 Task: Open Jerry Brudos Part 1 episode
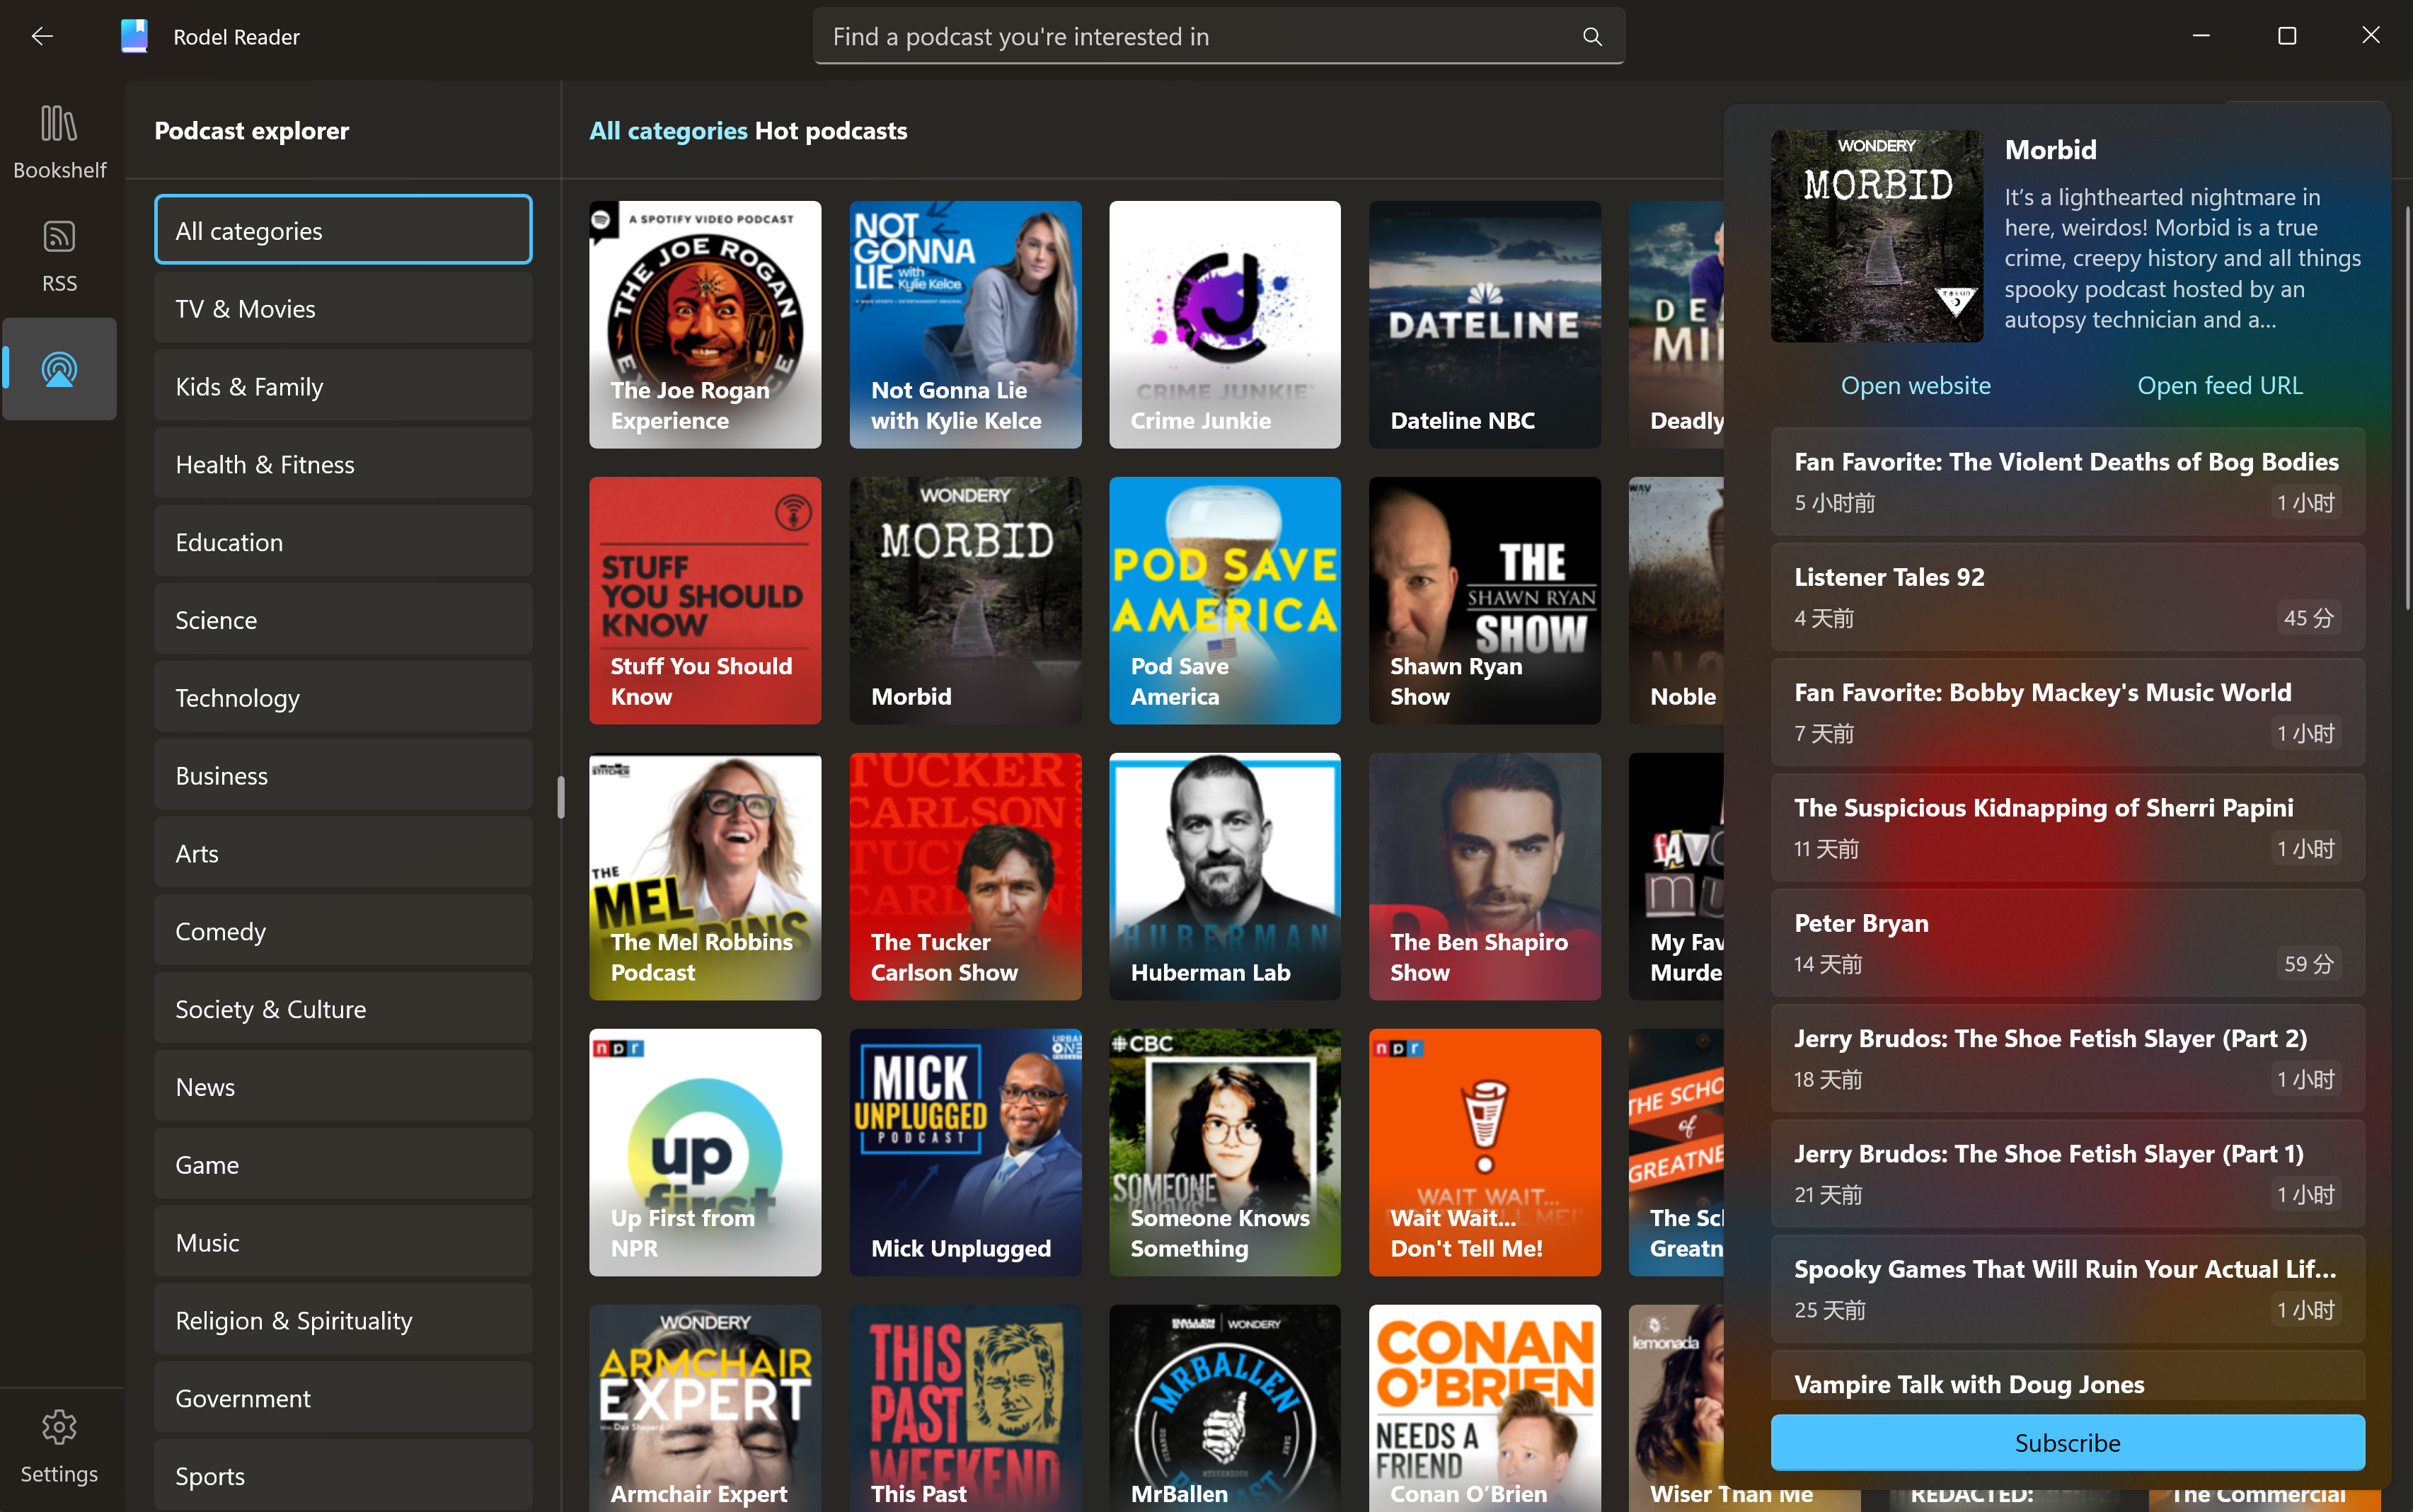point(2067,1174)
